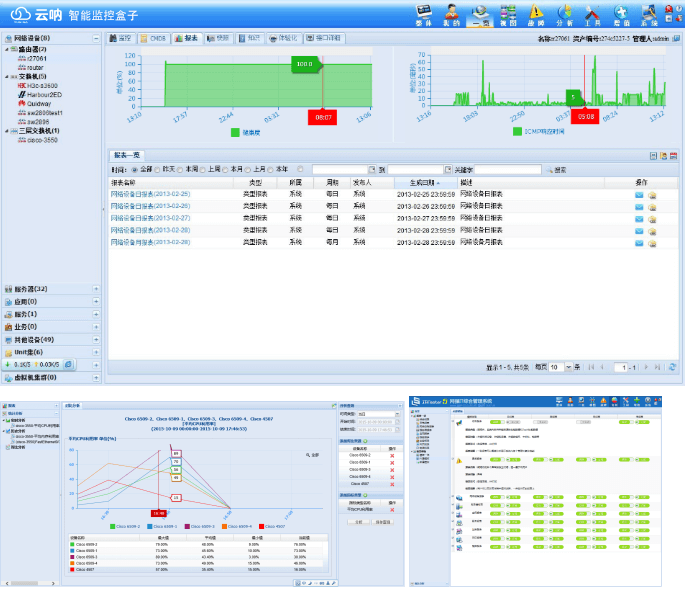This screenshot has height=590, width=685.
Task: Click the refresh icon in pagination bar
Action: tap(672, 367)
